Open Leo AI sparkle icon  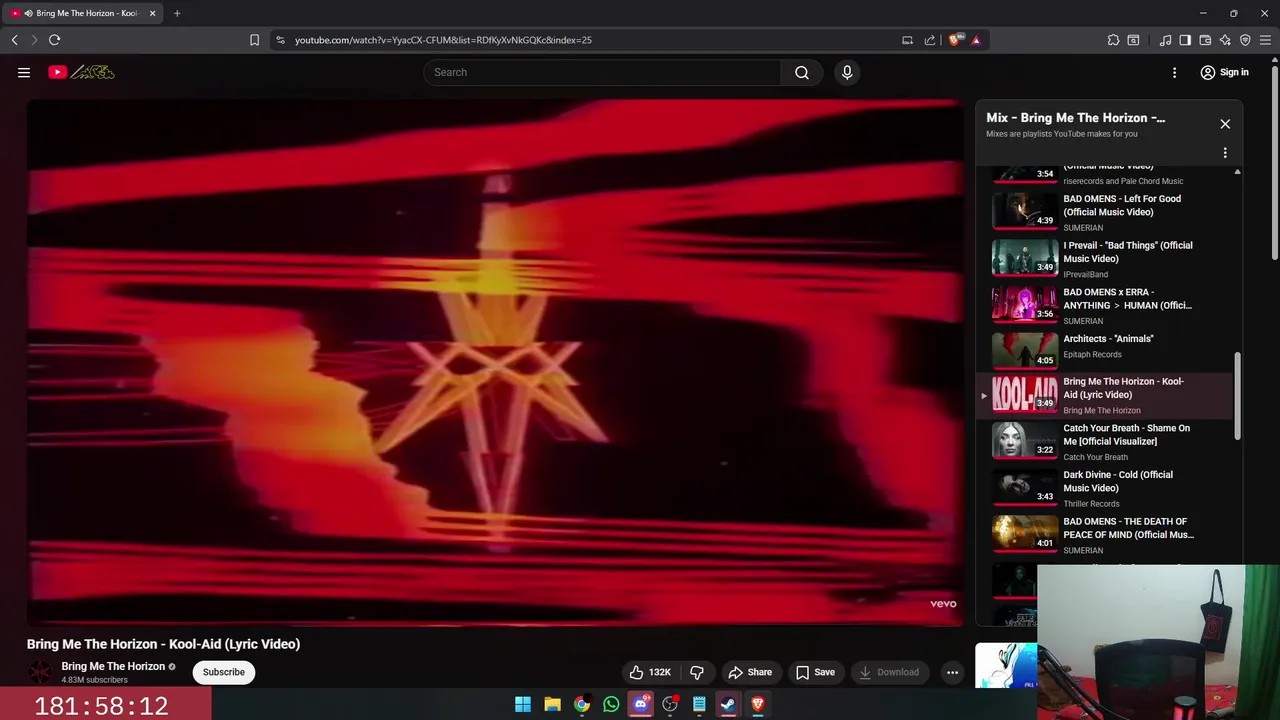pyautogui.click(x=1225, y=40)
